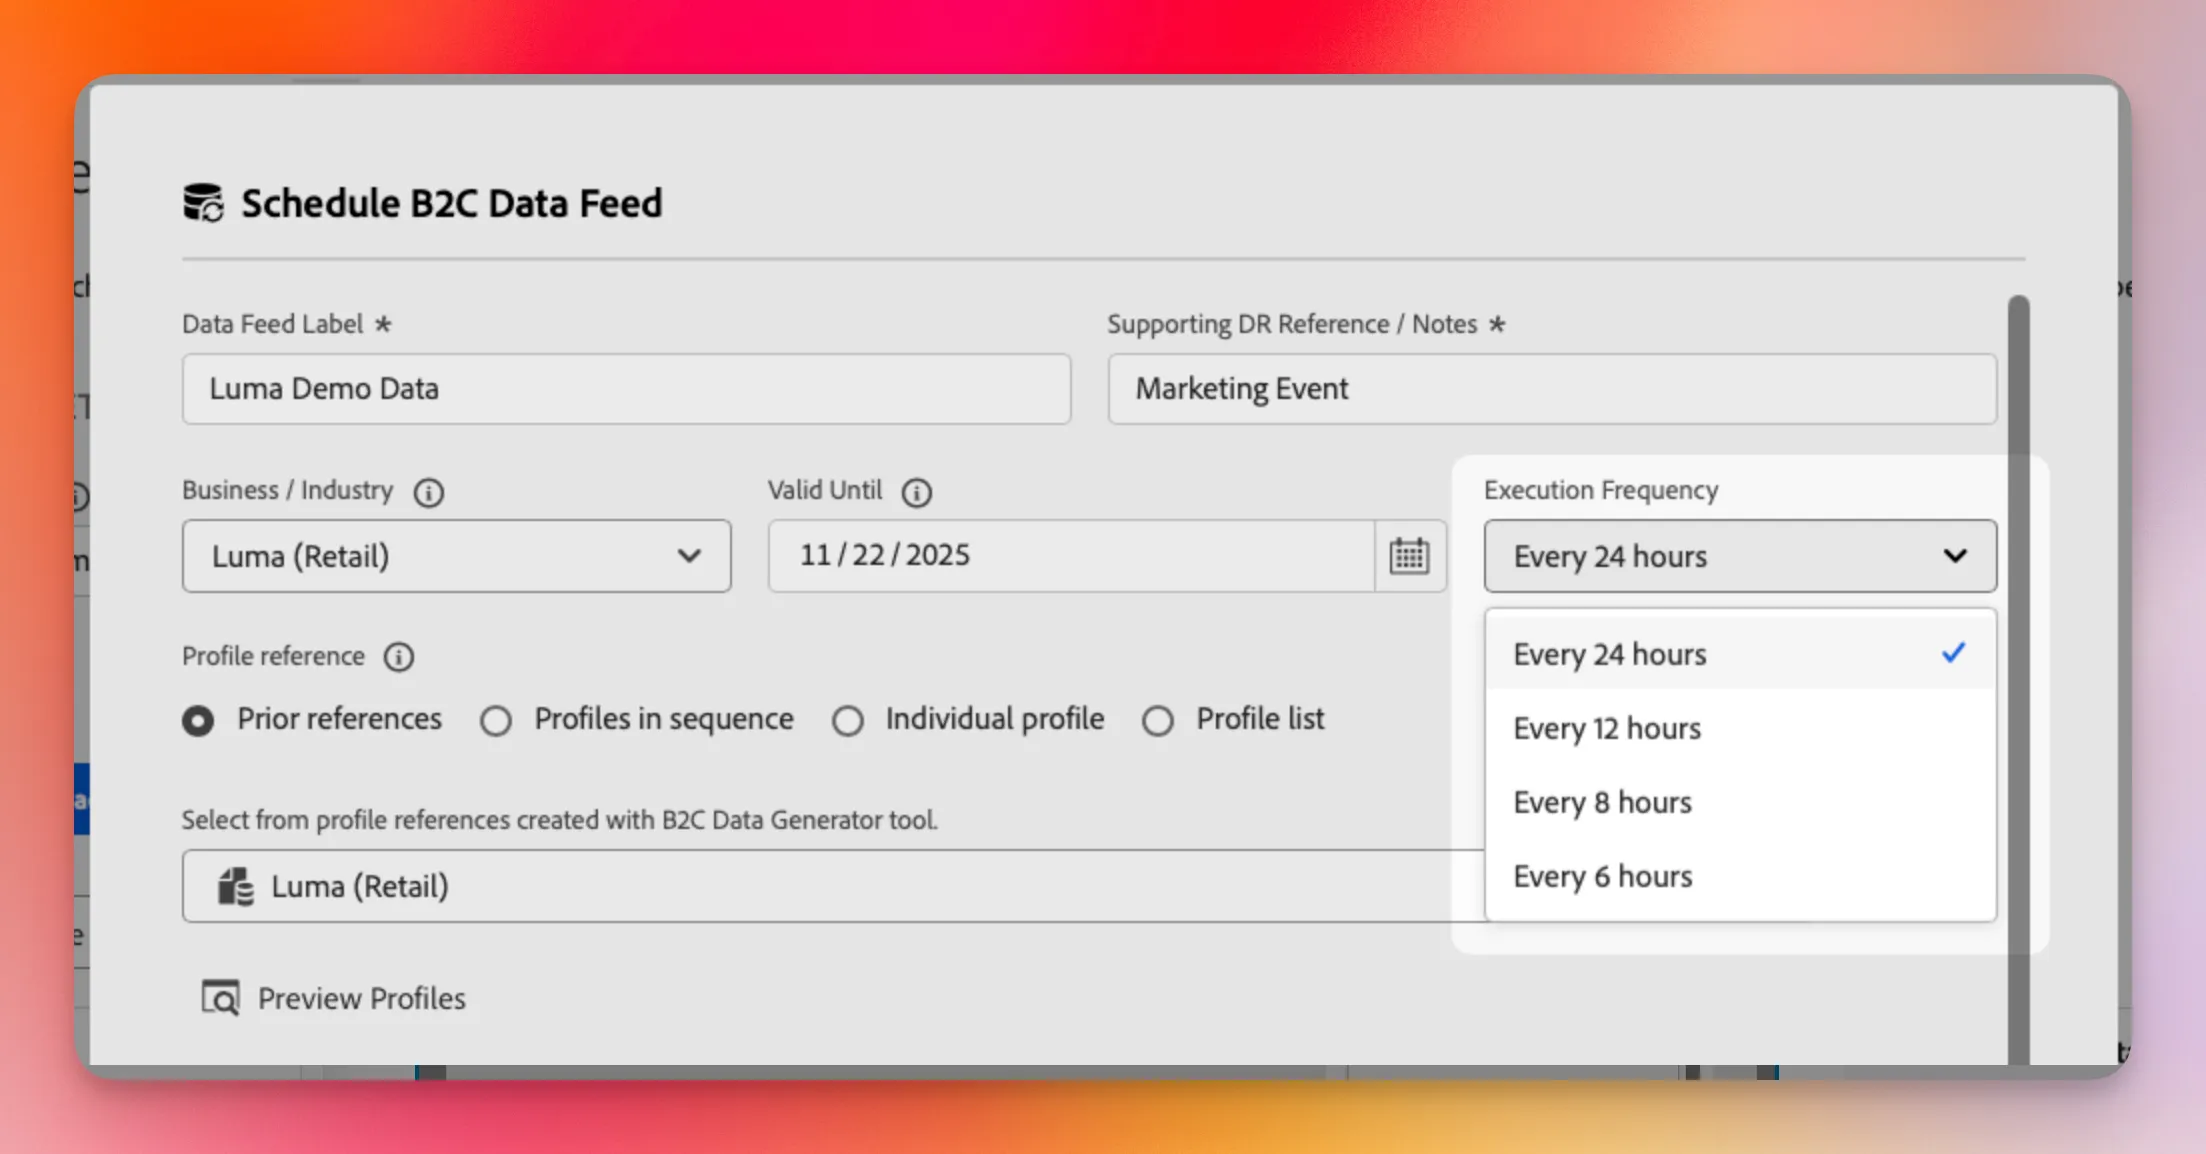The image size is (2206, 1154).
Task: Click the Preview Profiles magnifier icon
Action: (x=221, y=998)
